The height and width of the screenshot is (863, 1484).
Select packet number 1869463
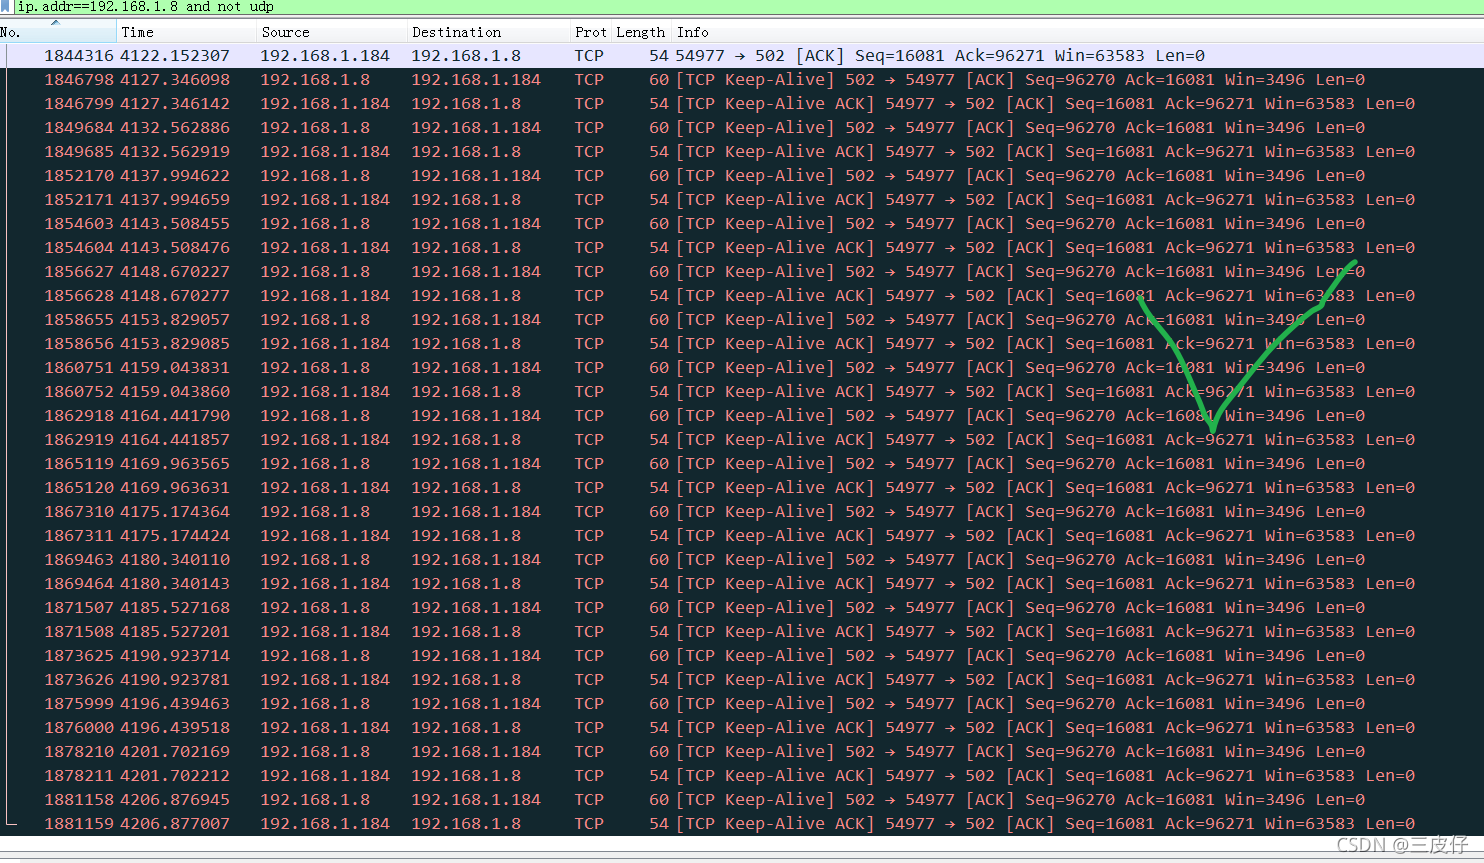742,560
